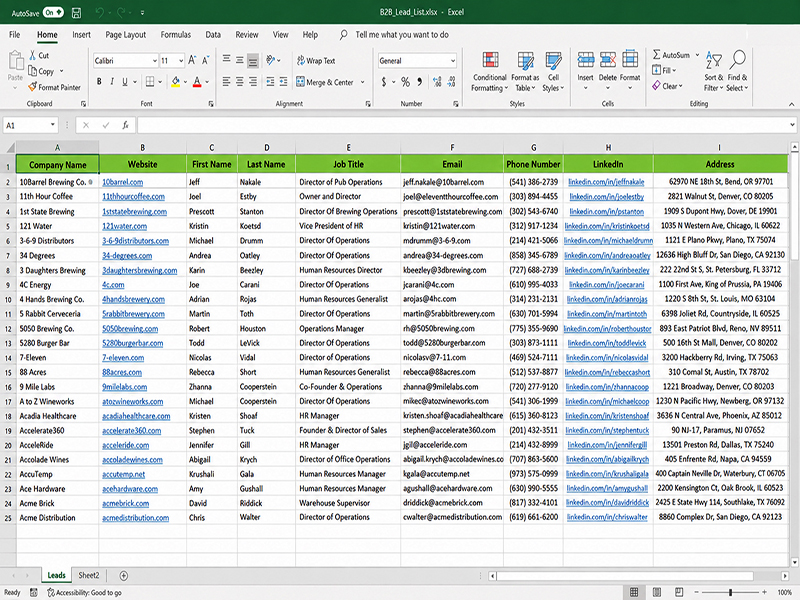Select column E header
800x600 pixels.
[x=348, y=147]
